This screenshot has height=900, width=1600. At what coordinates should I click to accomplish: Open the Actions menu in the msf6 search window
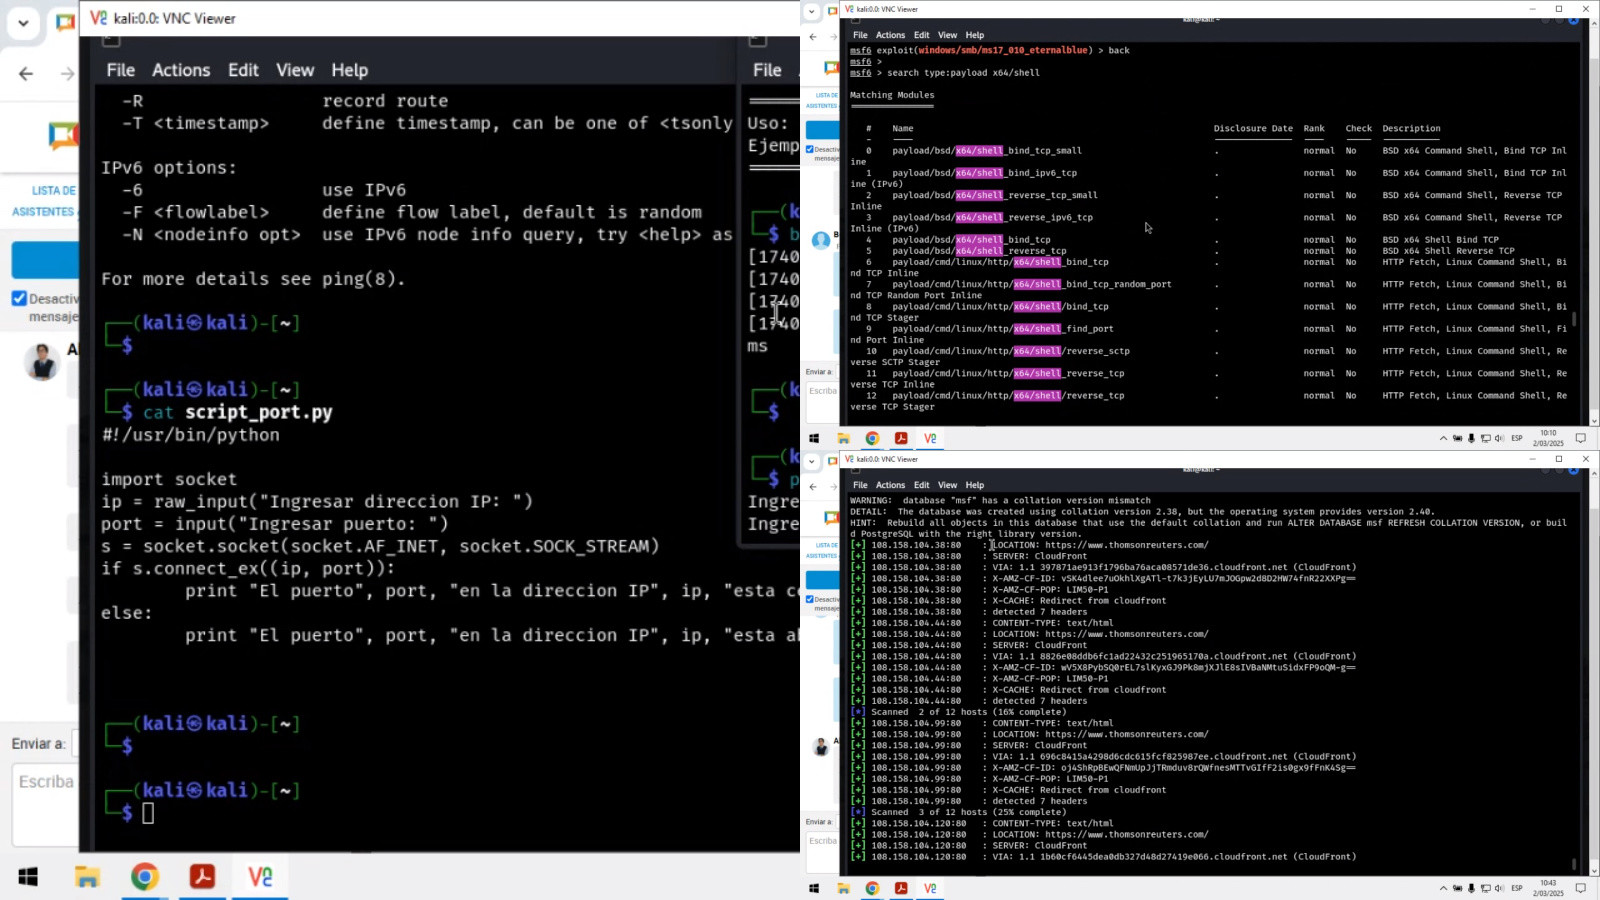890,35
